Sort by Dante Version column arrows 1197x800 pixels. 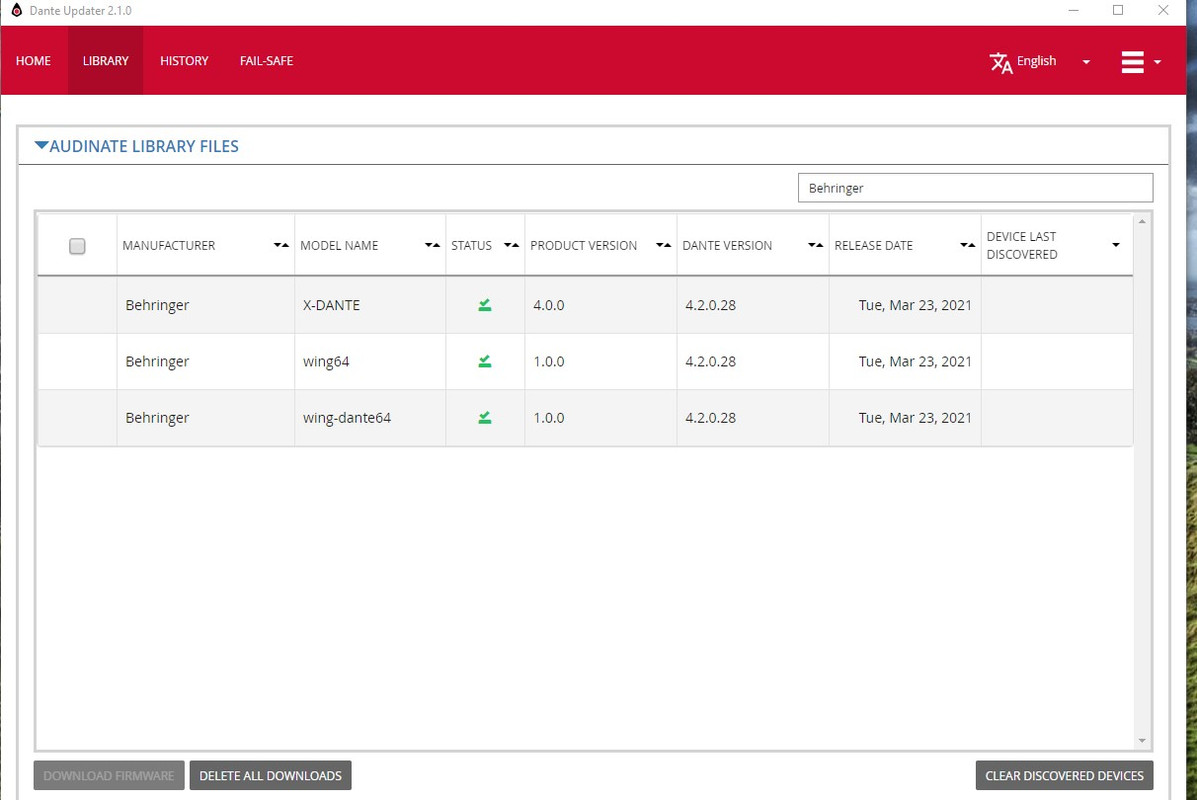click(x=815, y=245)
